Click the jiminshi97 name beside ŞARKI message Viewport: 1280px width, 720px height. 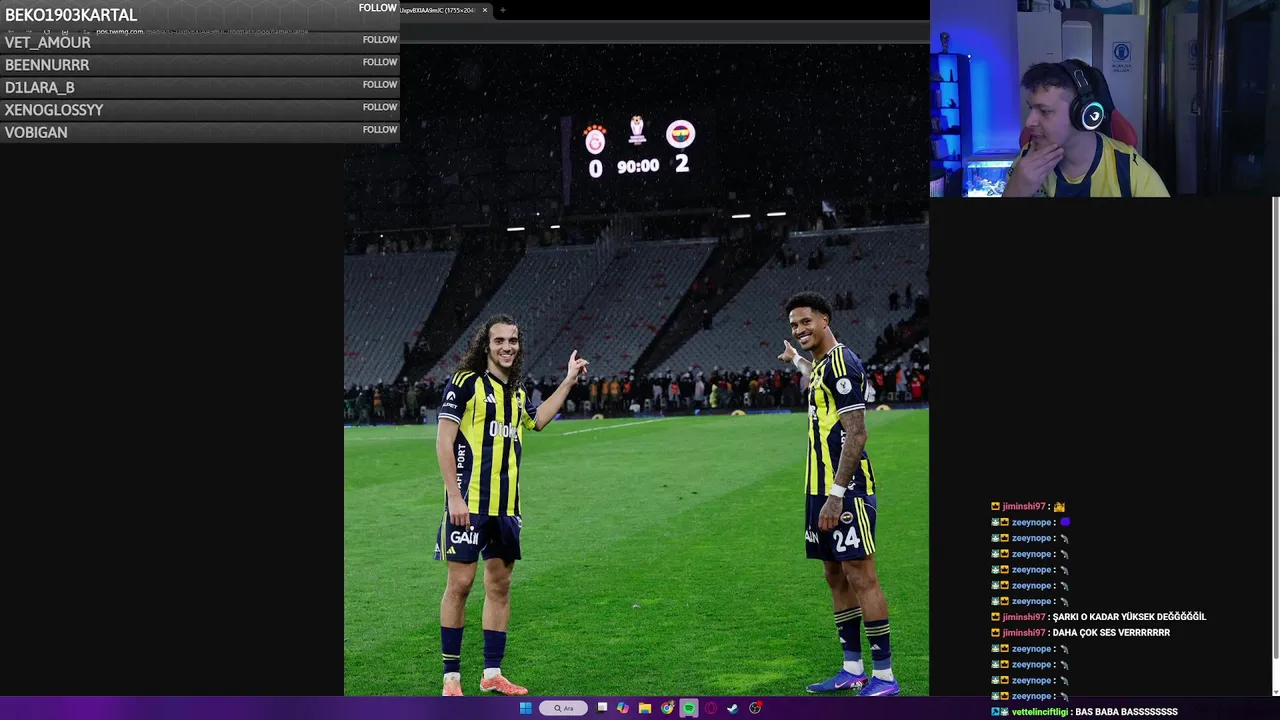[x=1024, y=617]
